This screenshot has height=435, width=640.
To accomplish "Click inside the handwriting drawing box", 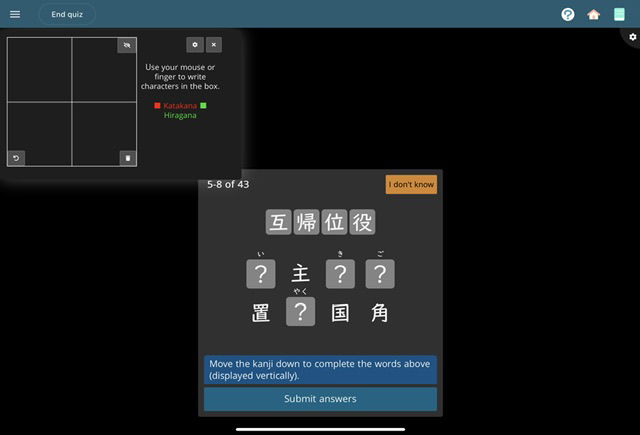I will pyautogui.click(x=72, y=102).
